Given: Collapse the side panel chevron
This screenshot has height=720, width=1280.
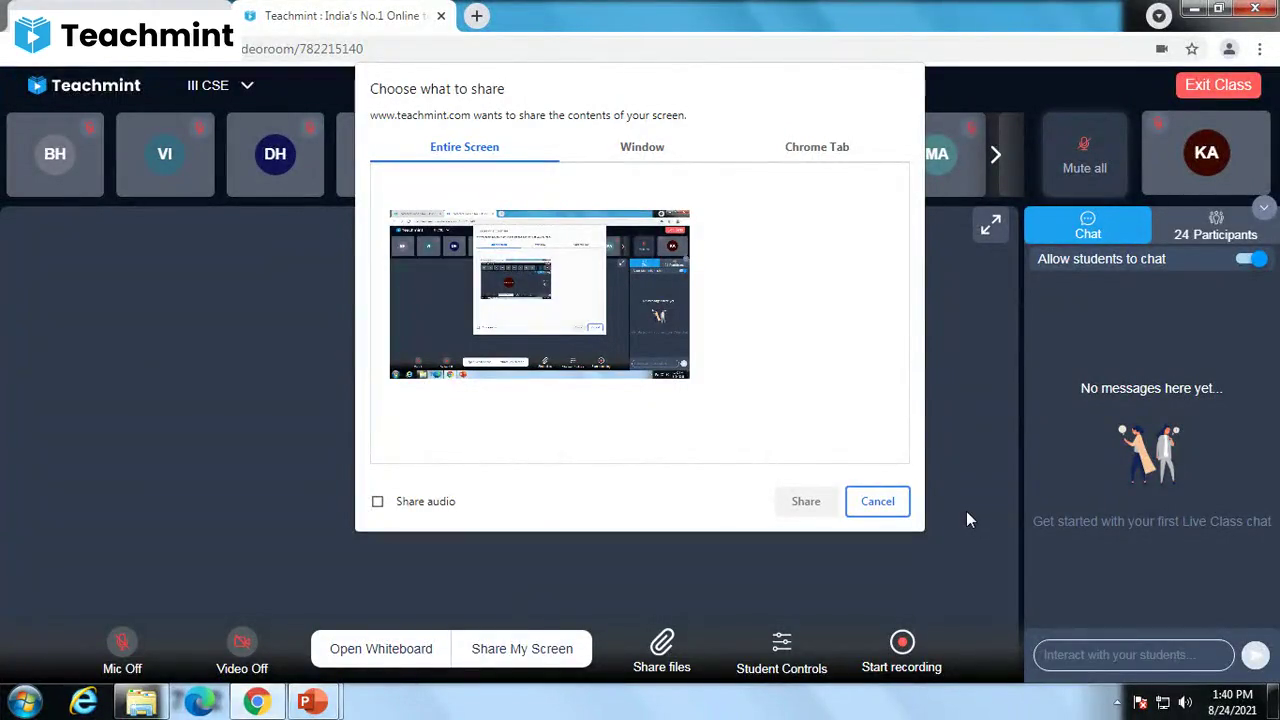Looking at the screenshot, I should click(x=1264, y=208).
